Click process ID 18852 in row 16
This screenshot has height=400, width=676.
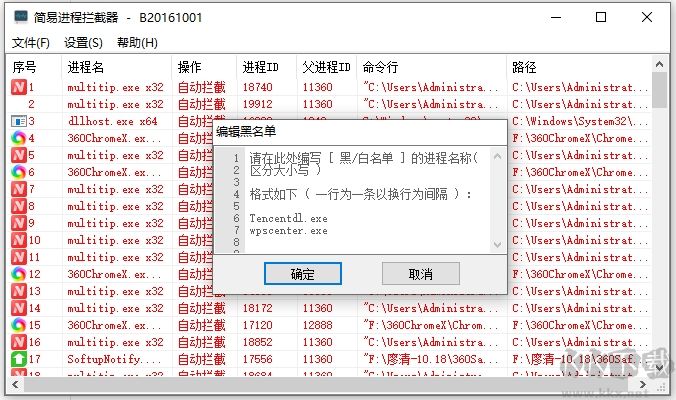(257, 342)
